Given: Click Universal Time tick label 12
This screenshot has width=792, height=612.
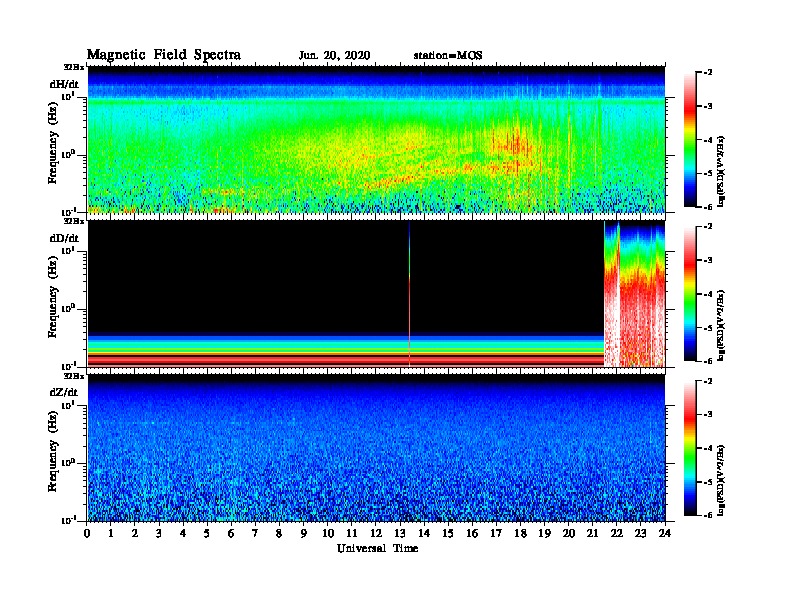Looking at the screenshot, I should (x=376, y=533).
